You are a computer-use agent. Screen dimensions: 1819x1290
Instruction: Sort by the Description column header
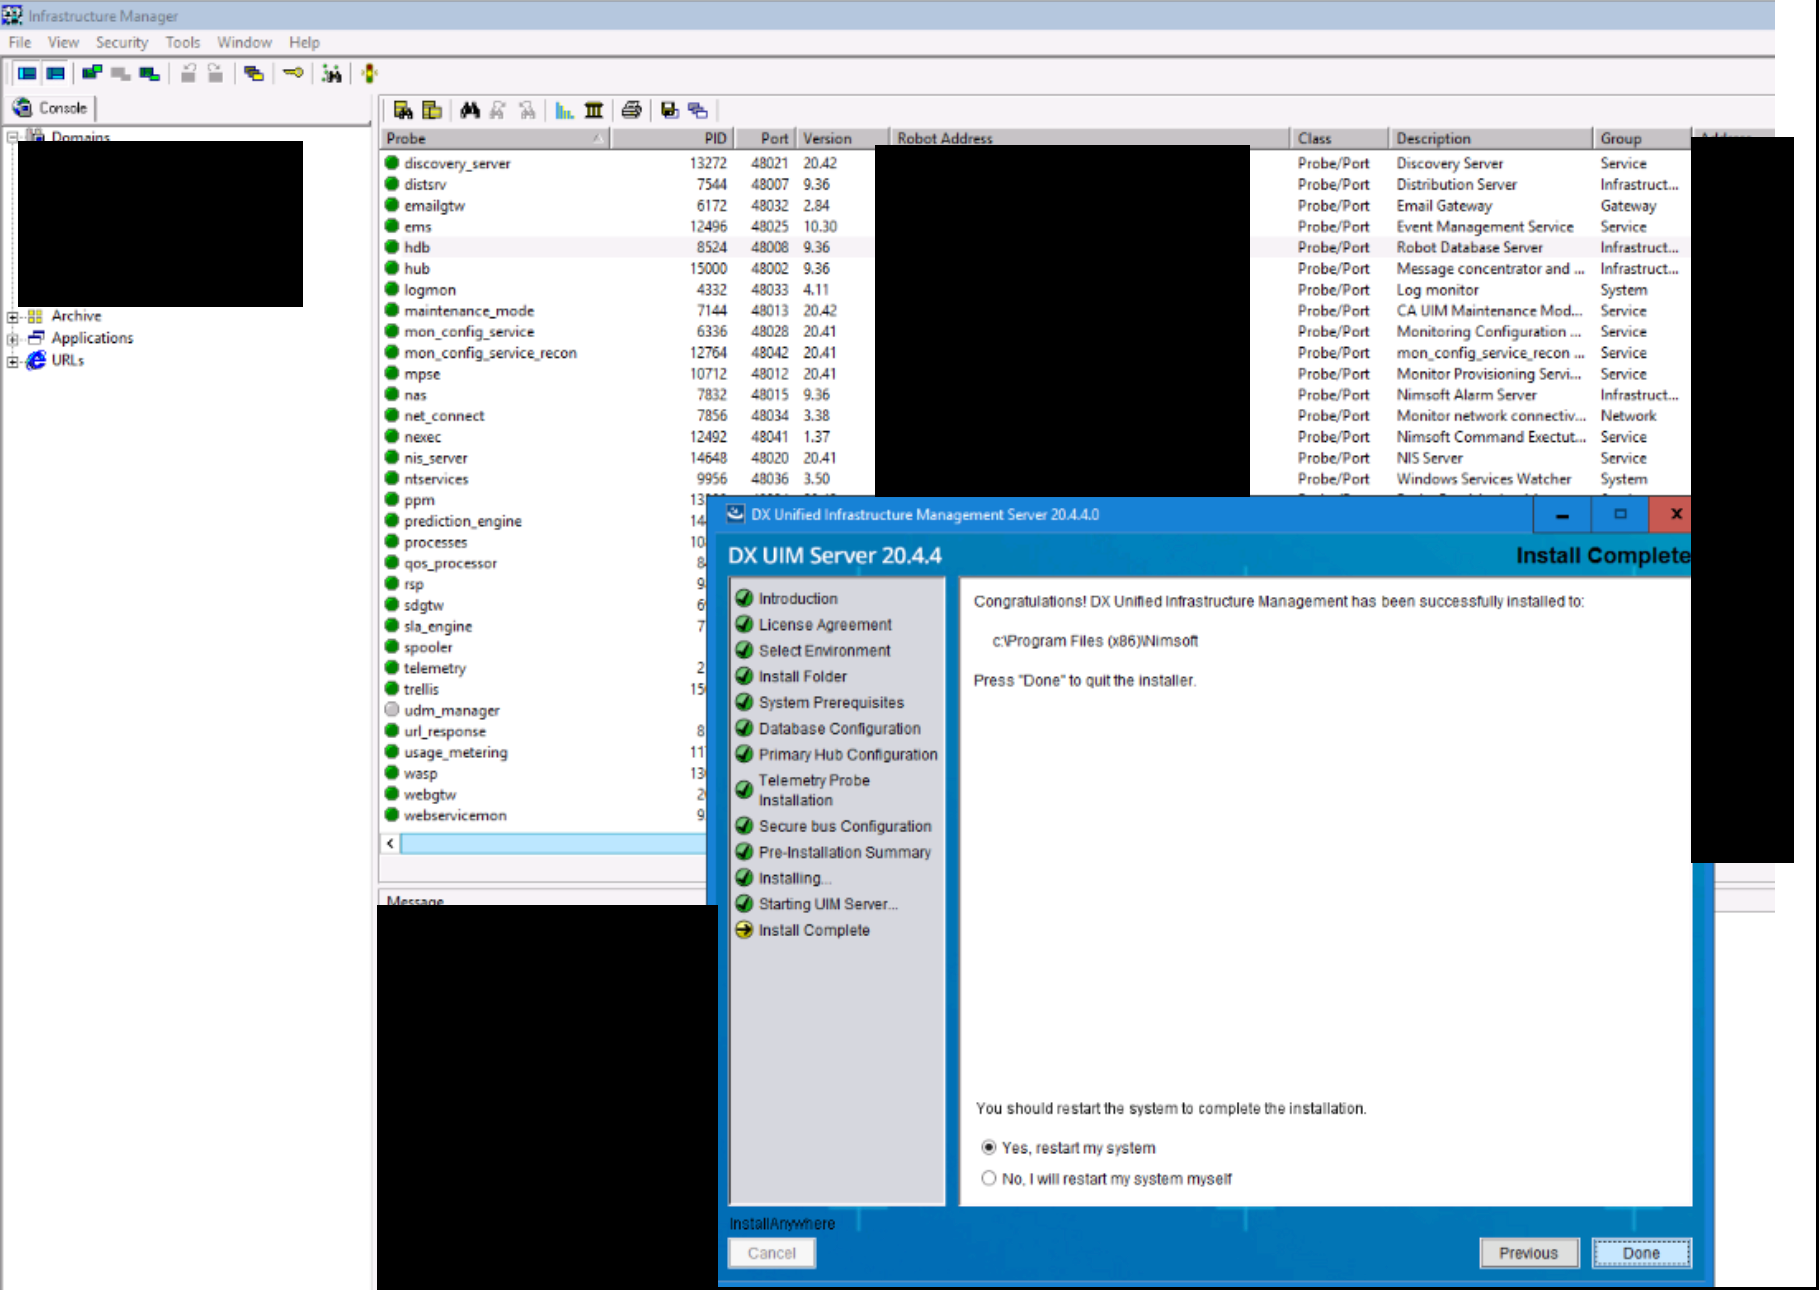click(1490, 138)
